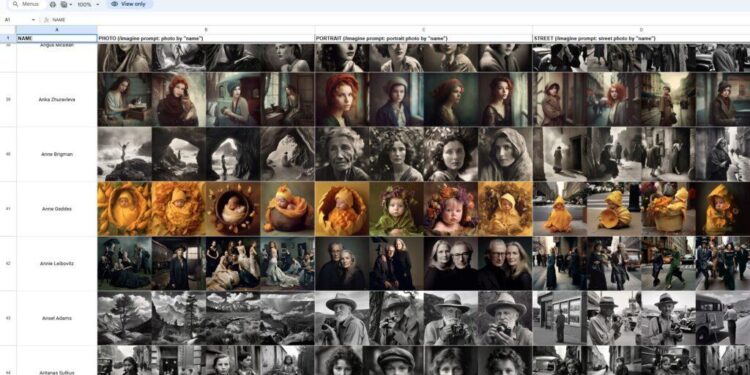Screen dimensions: 750x375
Task: Select row 39 header
Action: click(8, 99)
